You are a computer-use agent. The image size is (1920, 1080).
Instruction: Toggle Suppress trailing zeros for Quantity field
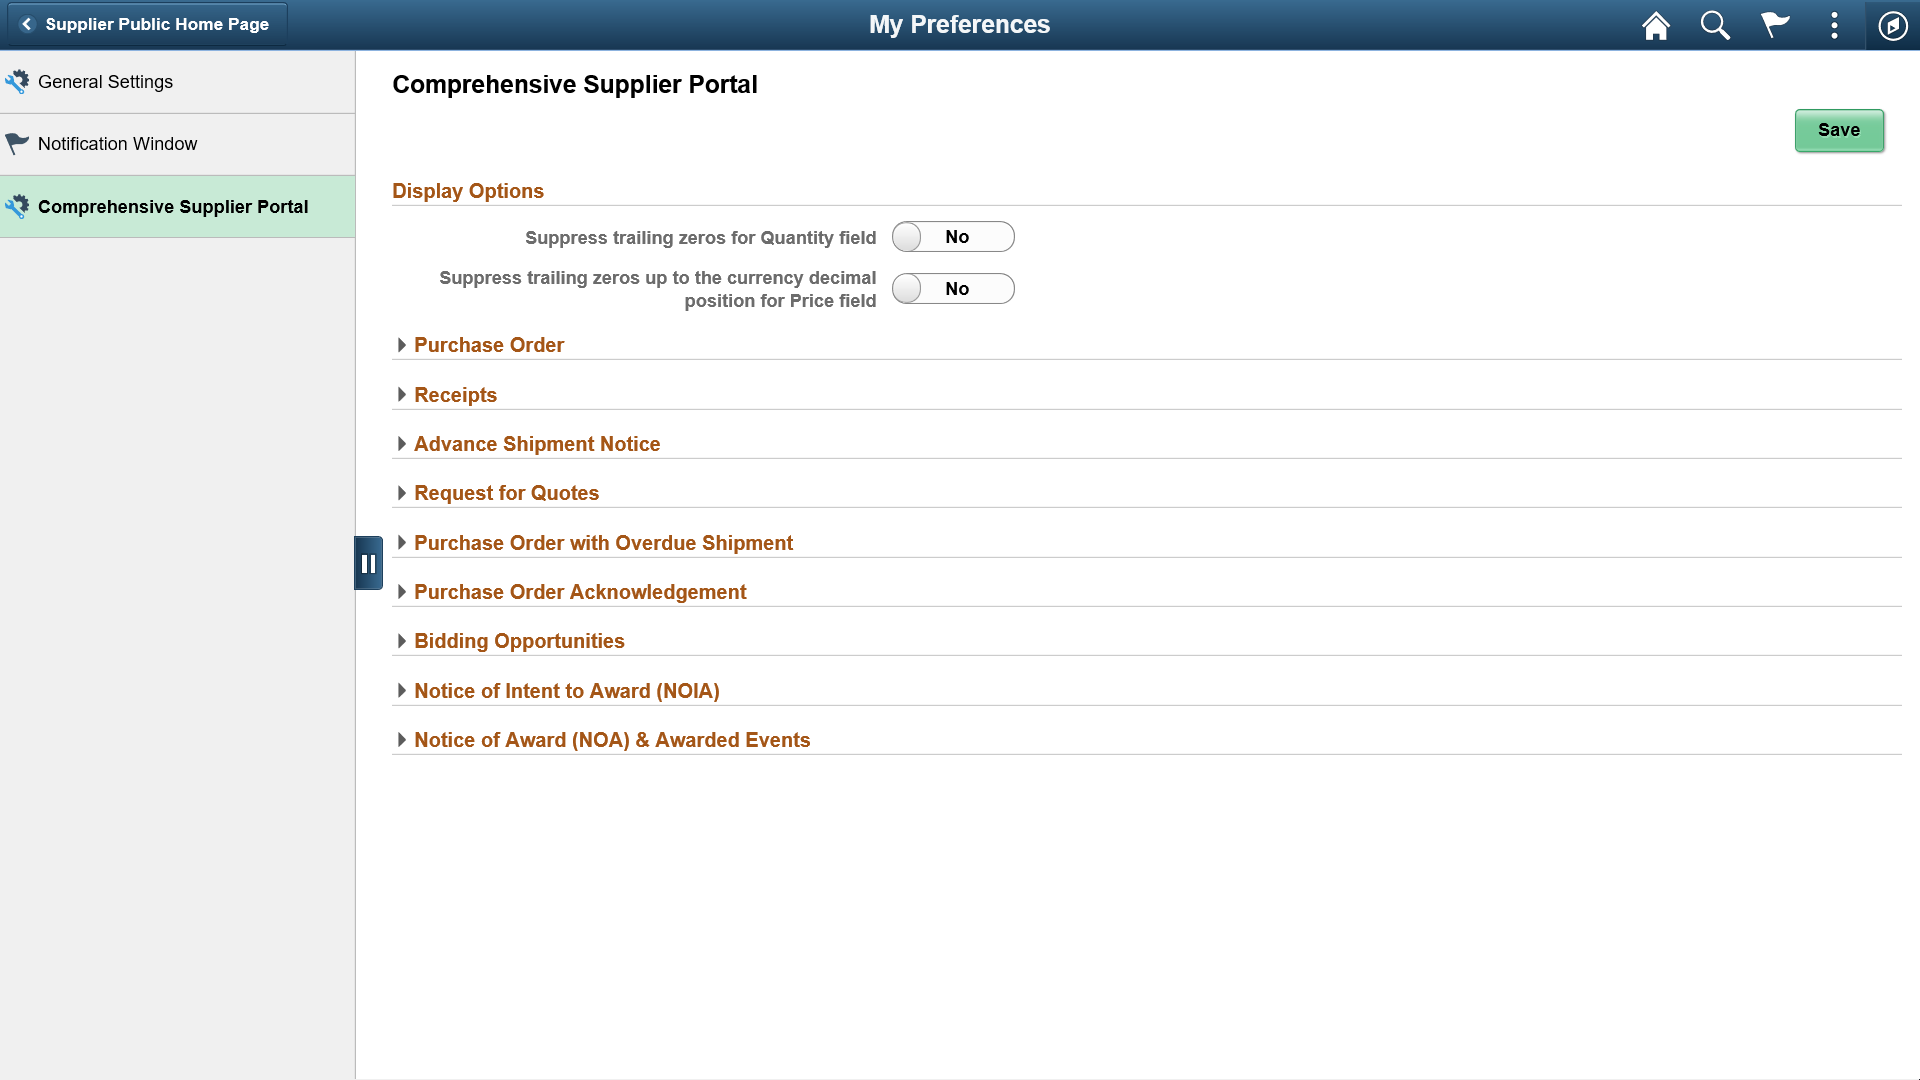pos(953,237)
